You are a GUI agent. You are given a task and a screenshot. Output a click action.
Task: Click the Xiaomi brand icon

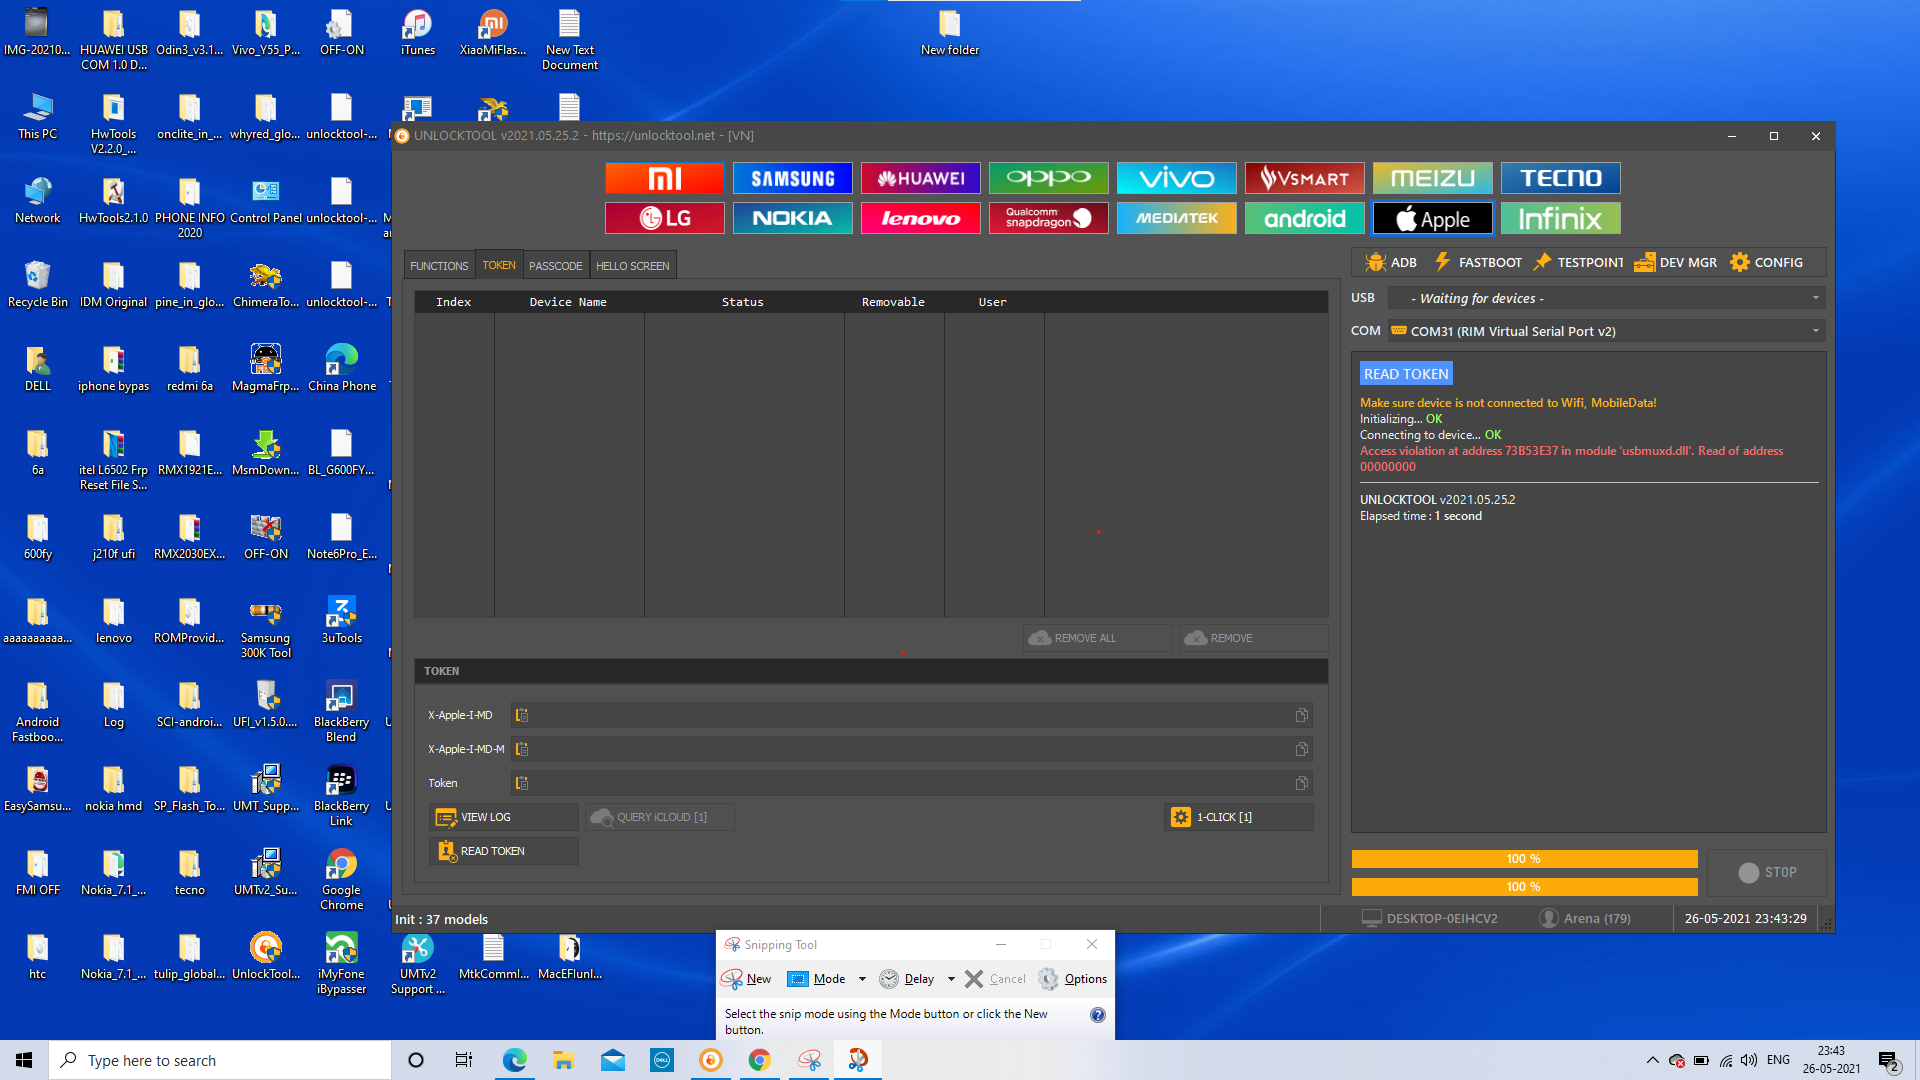coord(665,177)
